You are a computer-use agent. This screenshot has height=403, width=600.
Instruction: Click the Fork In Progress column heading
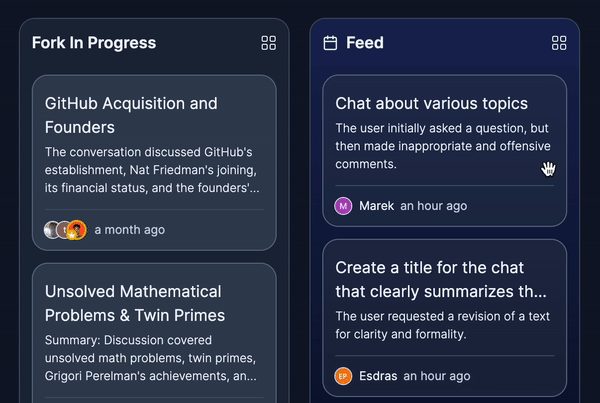tap(94, 43)
